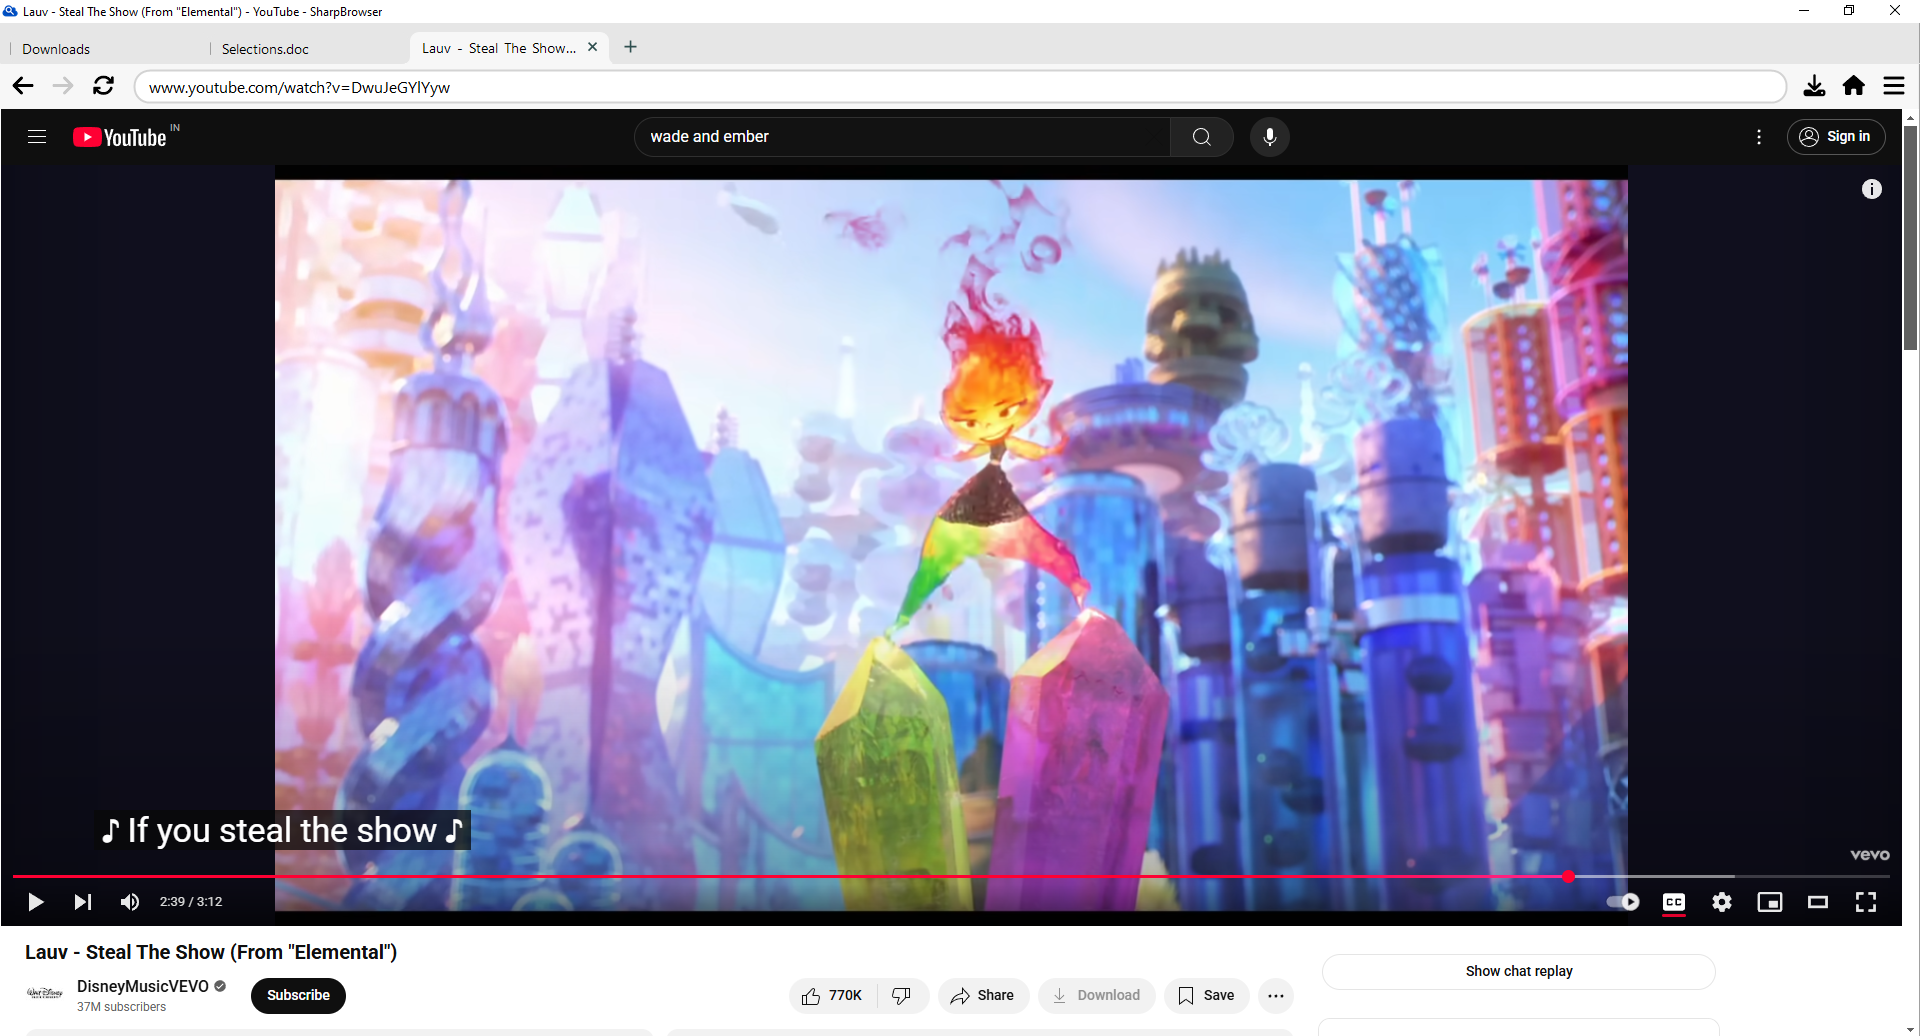
Task: Click the address bar URL field
Action: 960,87
